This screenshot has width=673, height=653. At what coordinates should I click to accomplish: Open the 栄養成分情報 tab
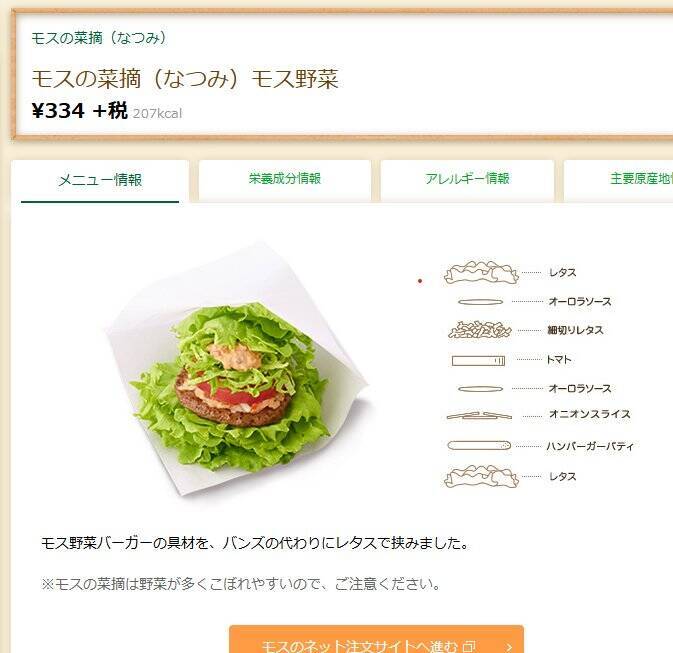(x=285, y=179)
